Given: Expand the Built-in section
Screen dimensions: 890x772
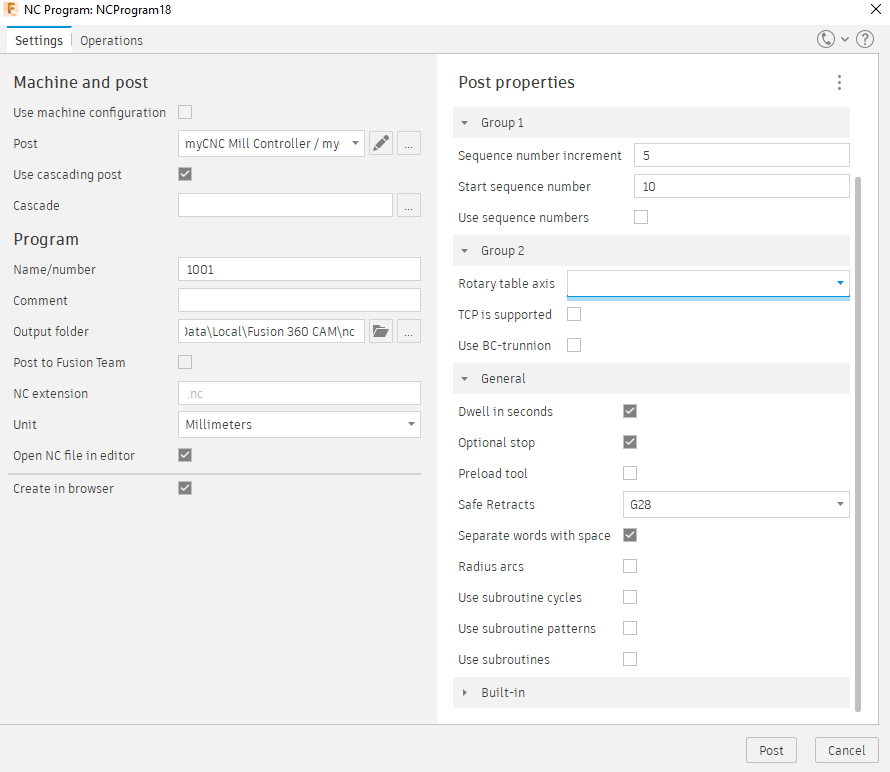Looking at the screenshot, I should coord(466,692).
